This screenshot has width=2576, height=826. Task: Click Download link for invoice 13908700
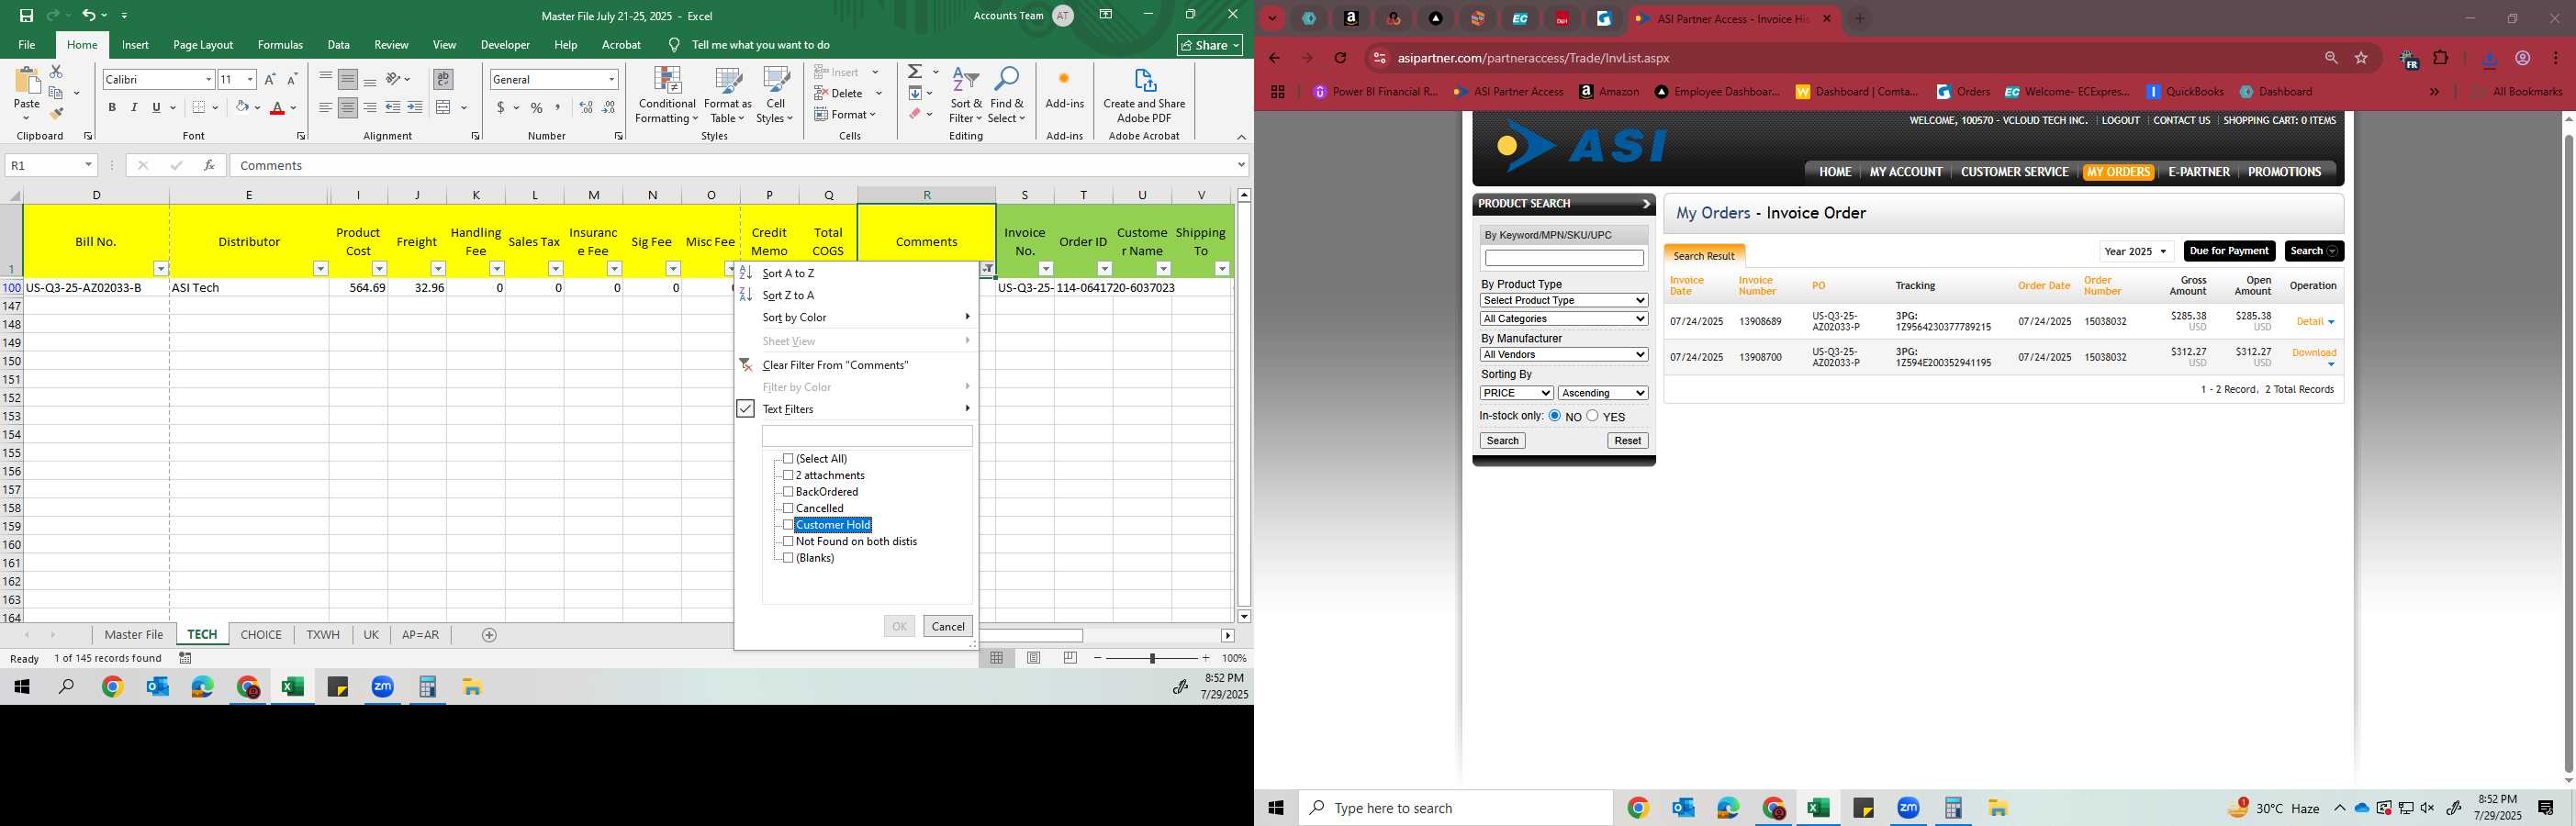[x=2314, y=353]
